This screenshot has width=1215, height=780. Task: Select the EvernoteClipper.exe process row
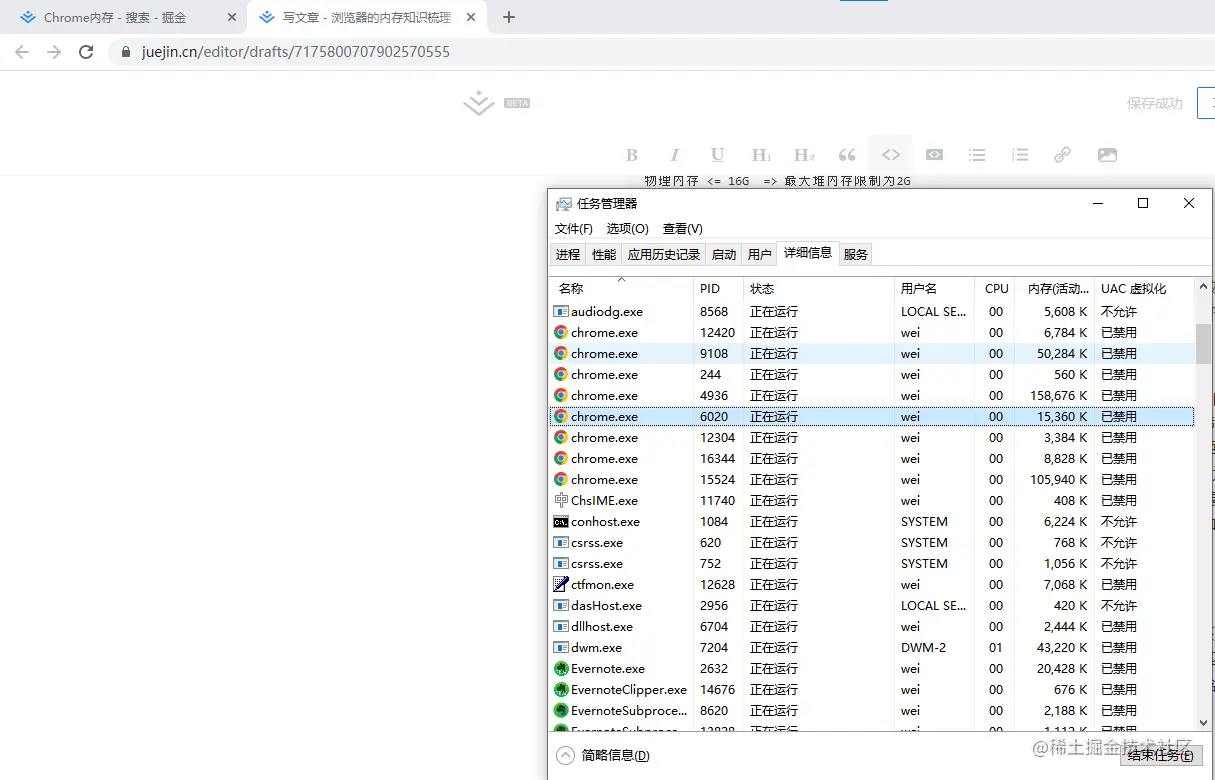[x=872, y=689]
